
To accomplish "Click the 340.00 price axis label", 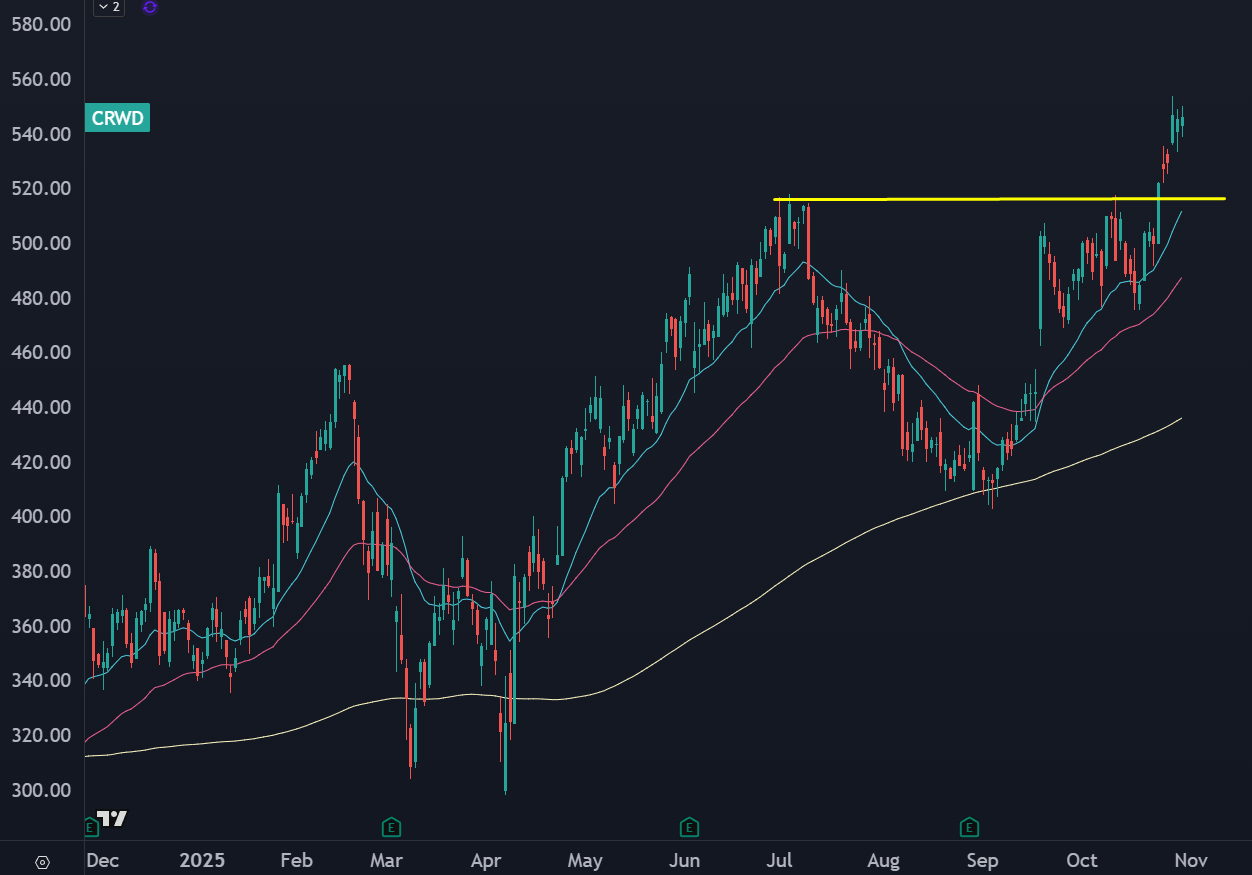I will [40, 680].
